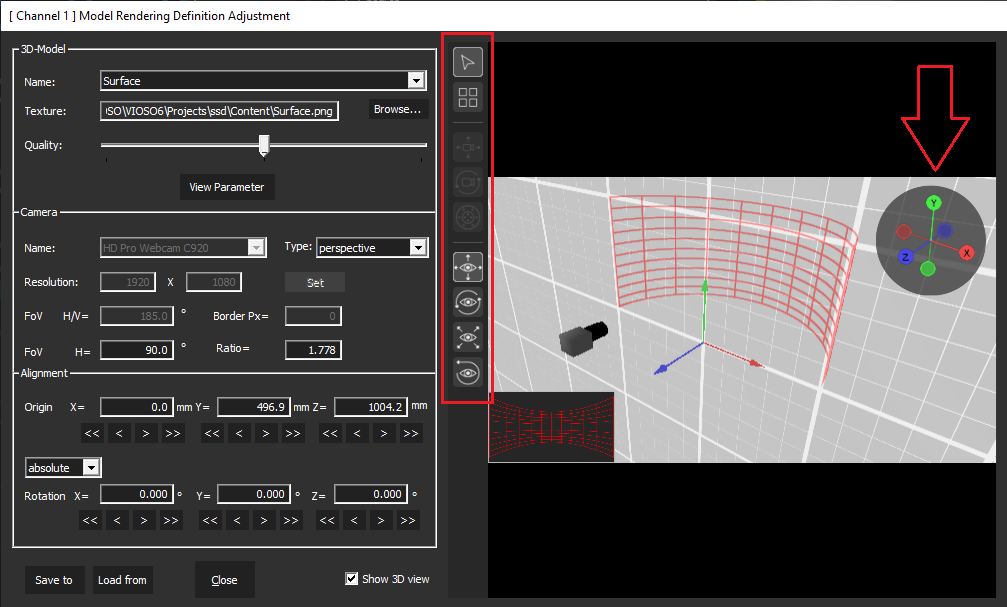This screenshot has width=1007, height=607.
Task: Choose the eye zoom-extents tool
Action: 468,337
